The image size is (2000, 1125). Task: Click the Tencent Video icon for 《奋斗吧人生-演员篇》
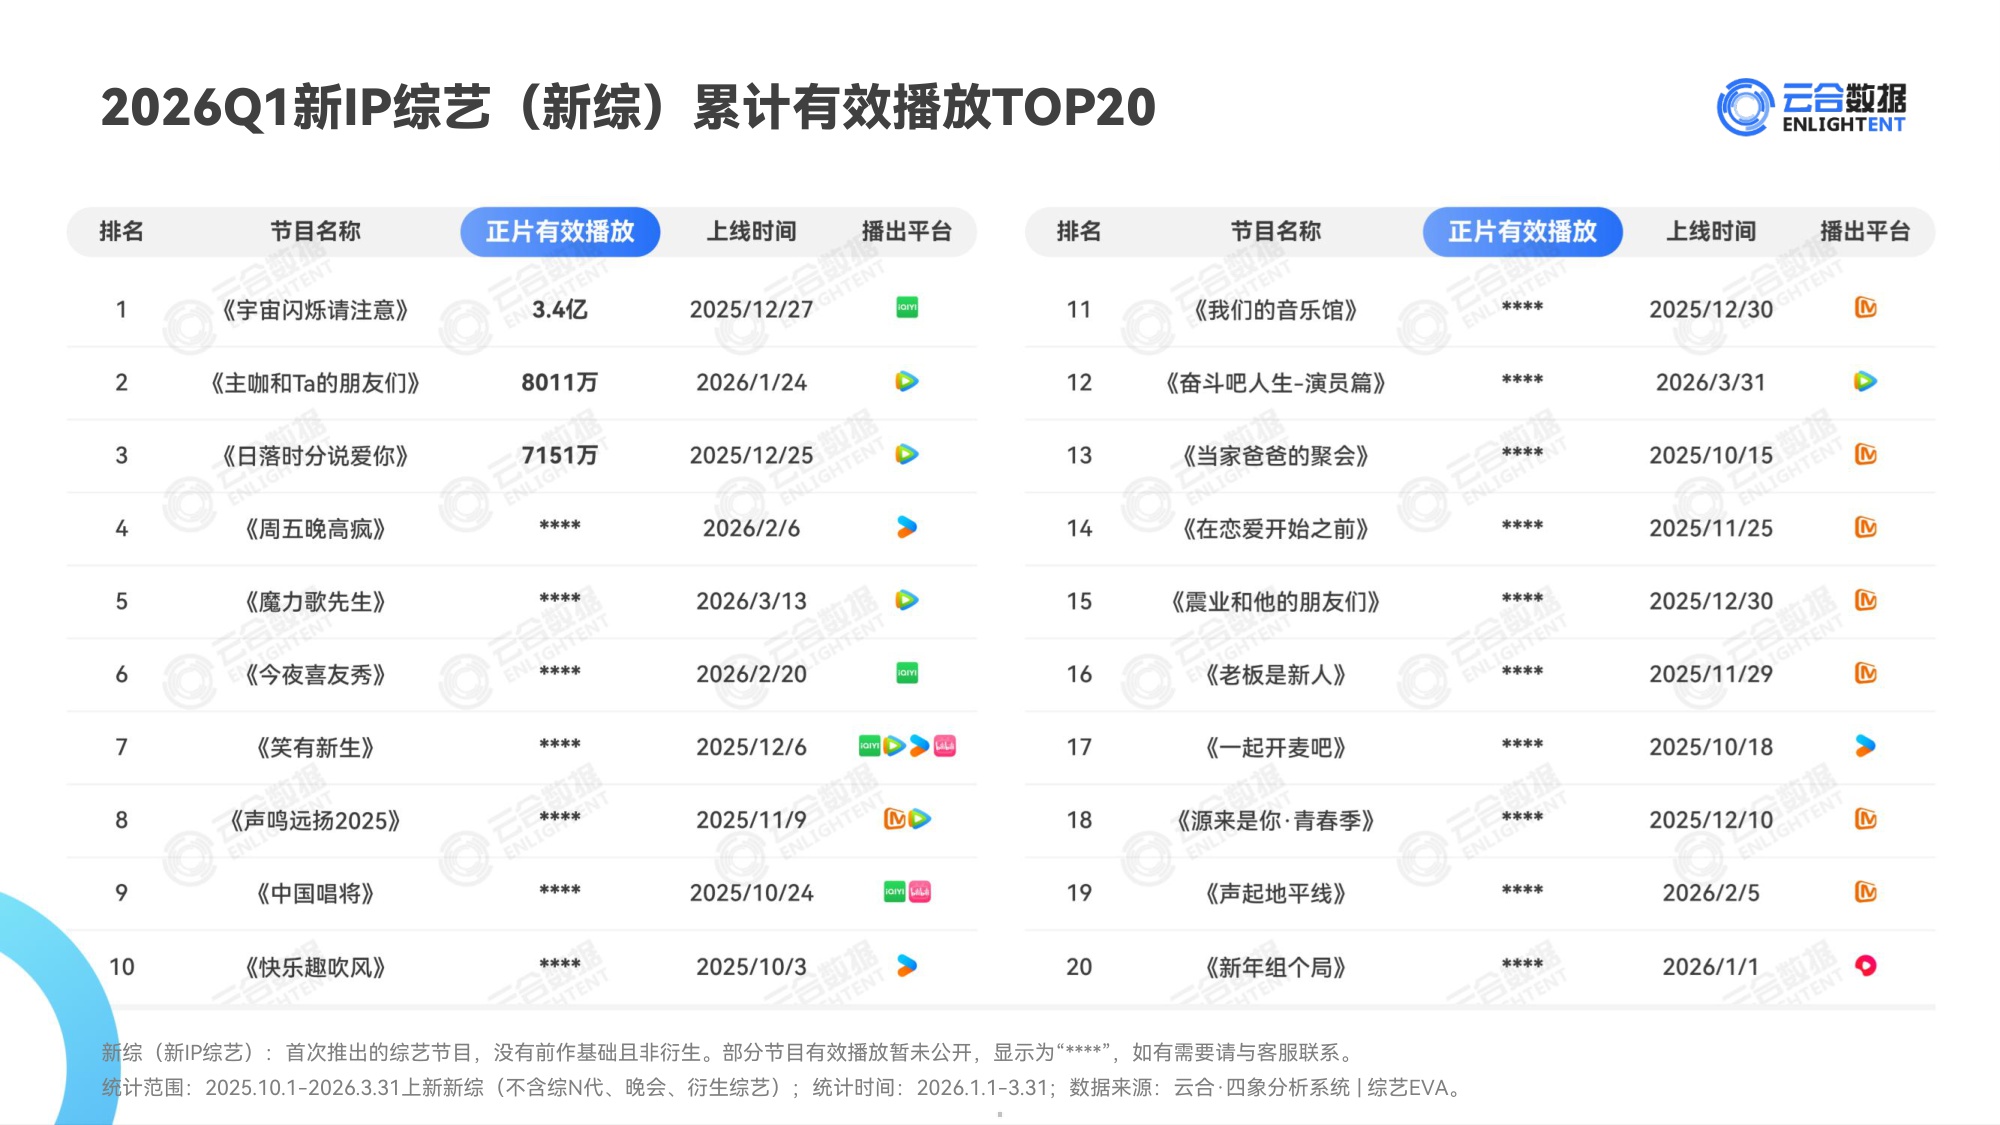1866,381
